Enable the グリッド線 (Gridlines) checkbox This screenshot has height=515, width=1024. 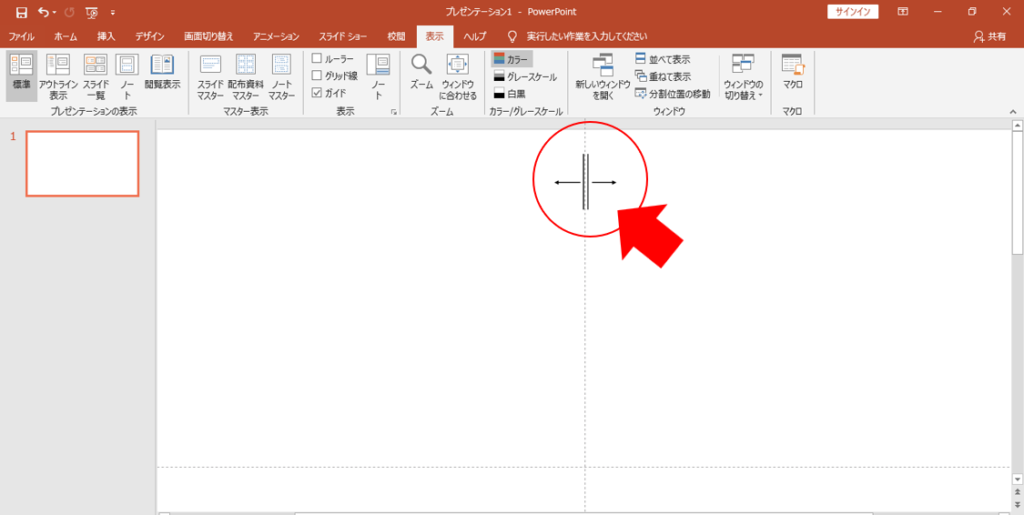tap(317, 76)
